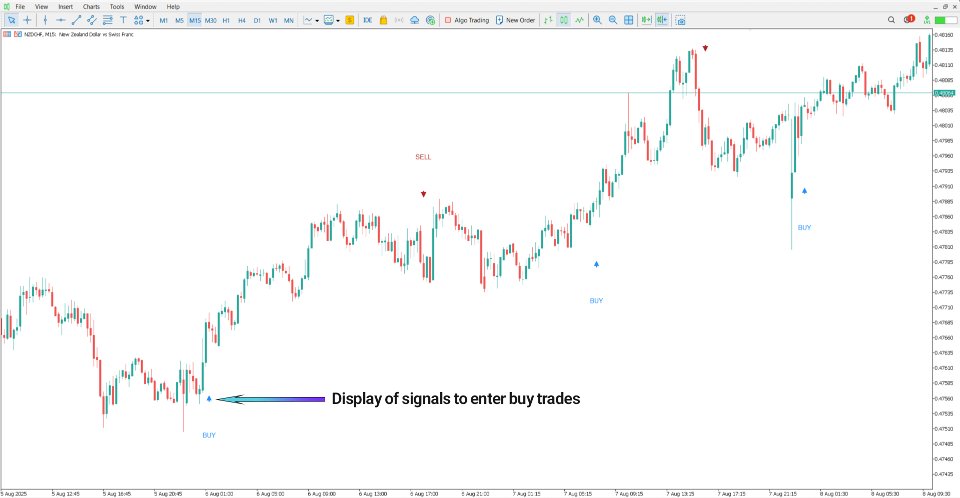This screenshot has width=960, height=498.
Task: Click the 5 Aug 2025 date label
Action: click(14, 494)
